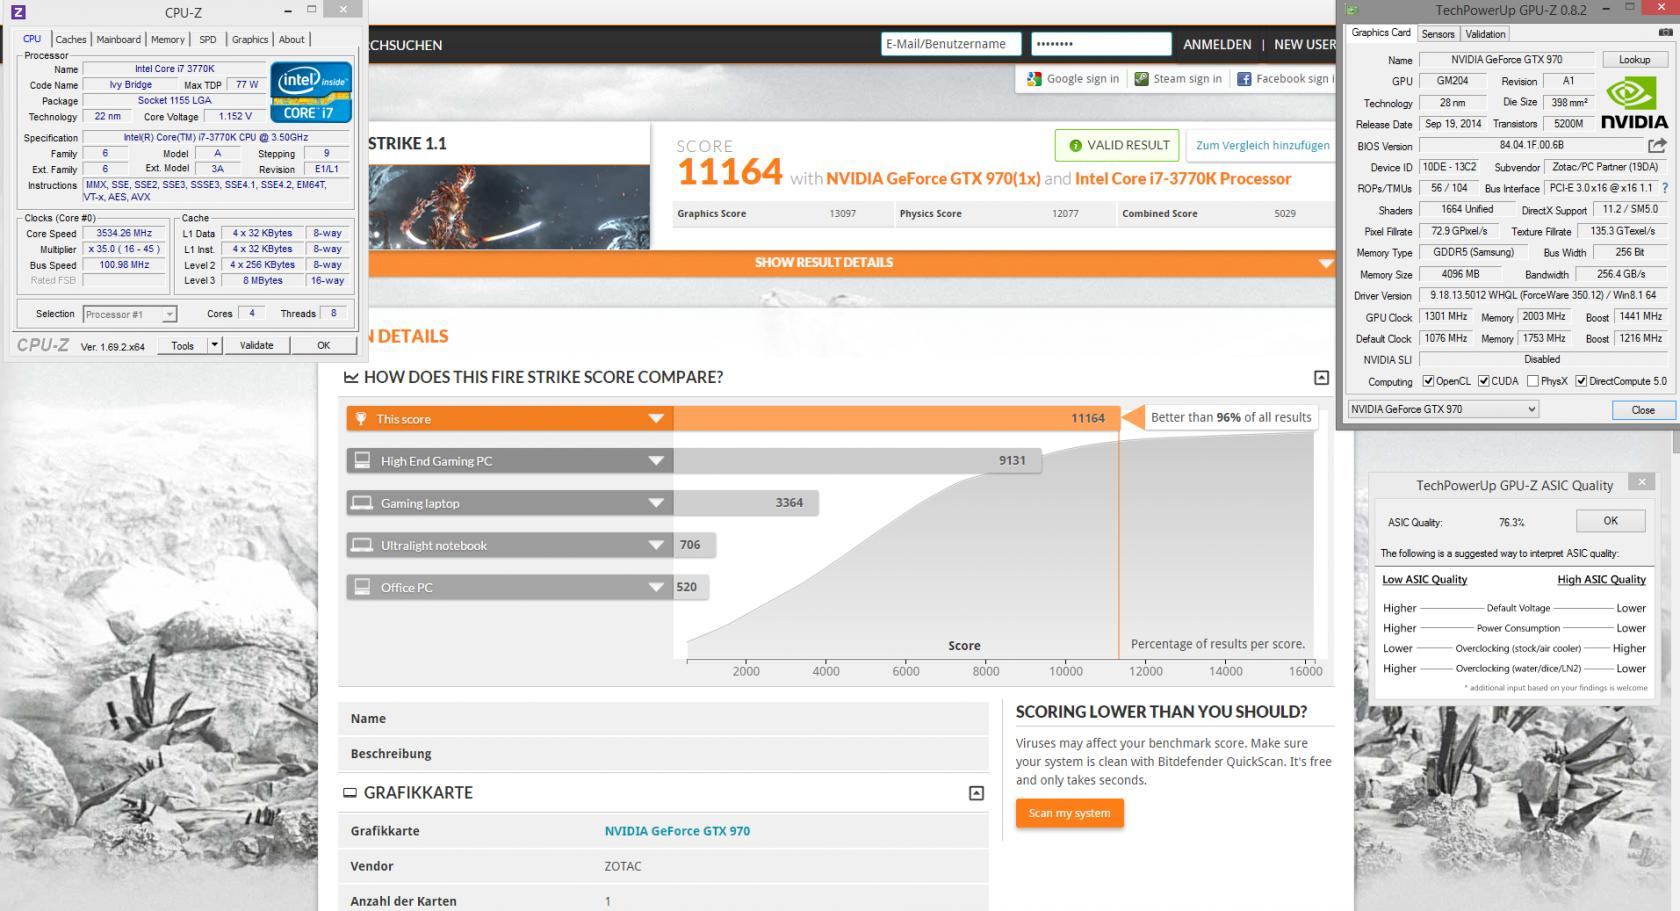Click the password input field
The image size is (1680, 911).
pos(1101,44)
